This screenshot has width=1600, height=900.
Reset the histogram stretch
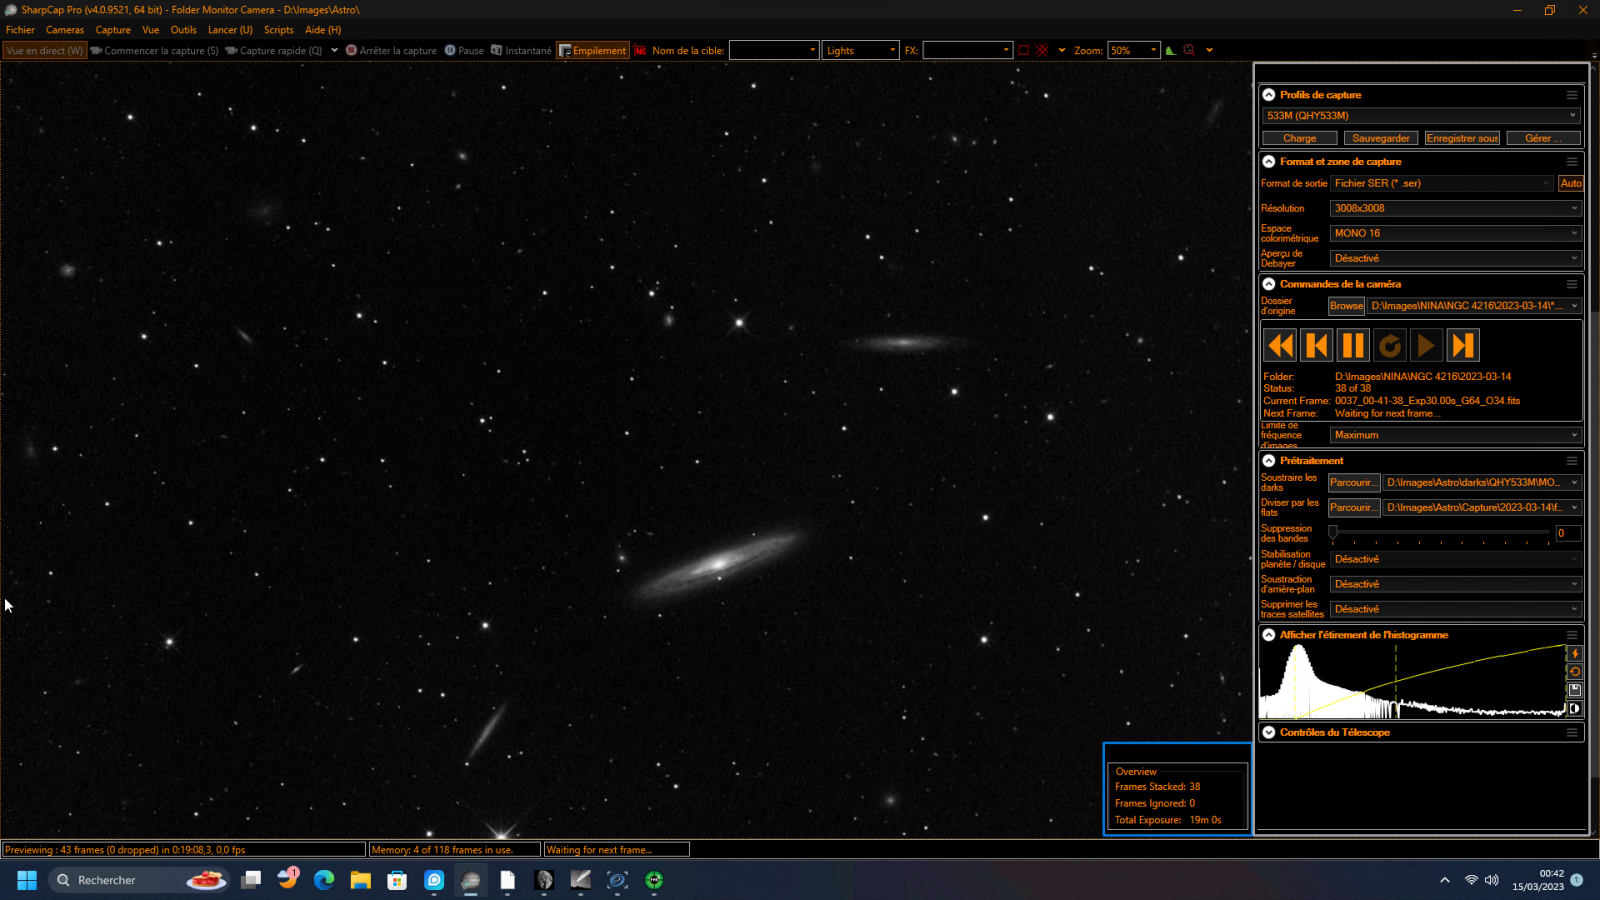click(x=1575, y=672)
